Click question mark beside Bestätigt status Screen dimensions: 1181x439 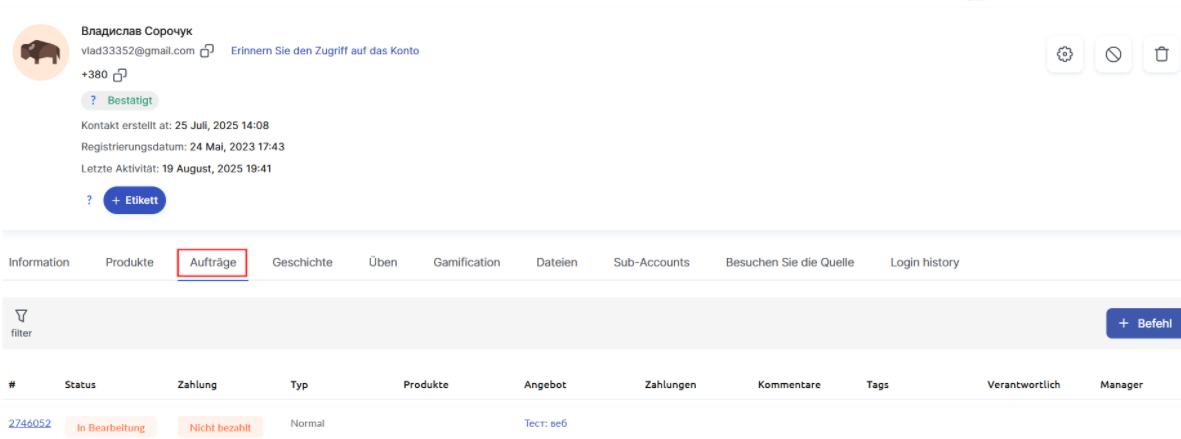coord(93,100)
